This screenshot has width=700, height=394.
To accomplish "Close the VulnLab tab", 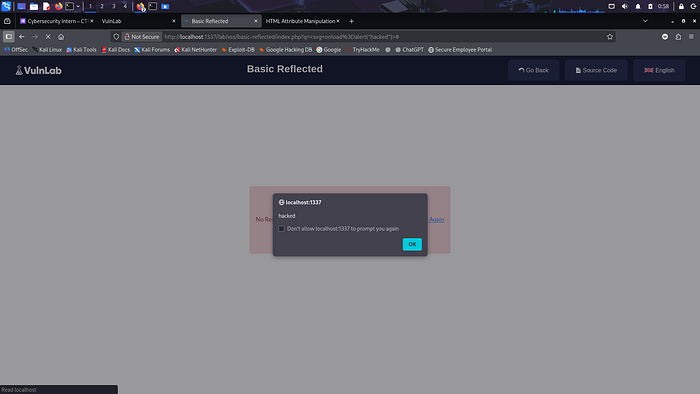I will tap(174, 21).
